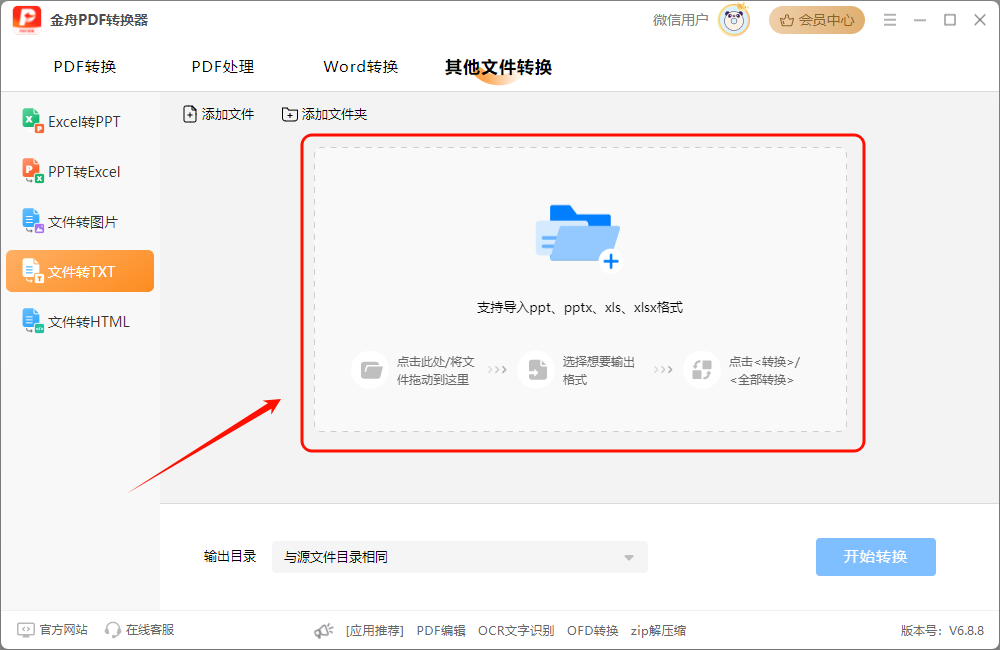The image size is (1000, 650).
Task: Click the 支持导入ppt、pptx、xls、xlsx格式 text
Action: pos(580,307)
